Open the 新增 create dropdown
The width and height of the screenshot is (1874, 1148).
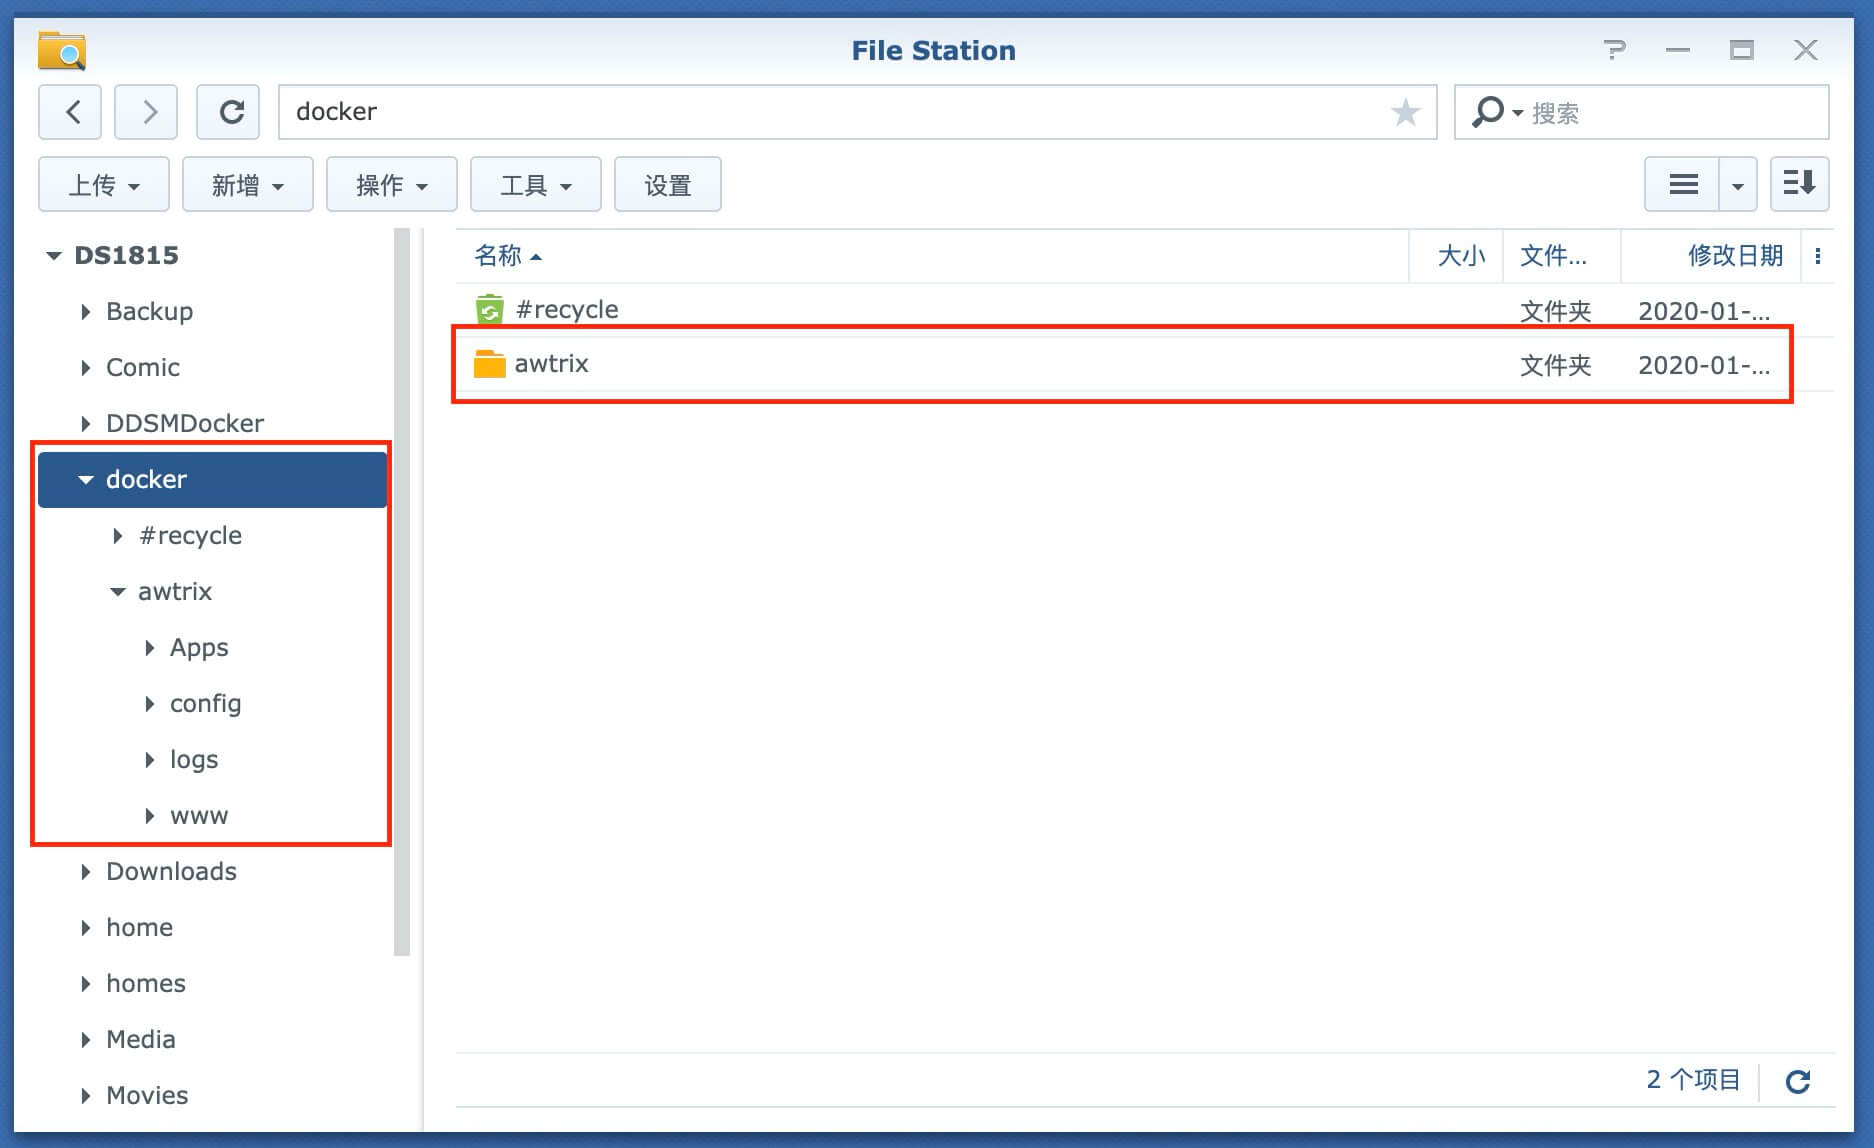[248, 185]
